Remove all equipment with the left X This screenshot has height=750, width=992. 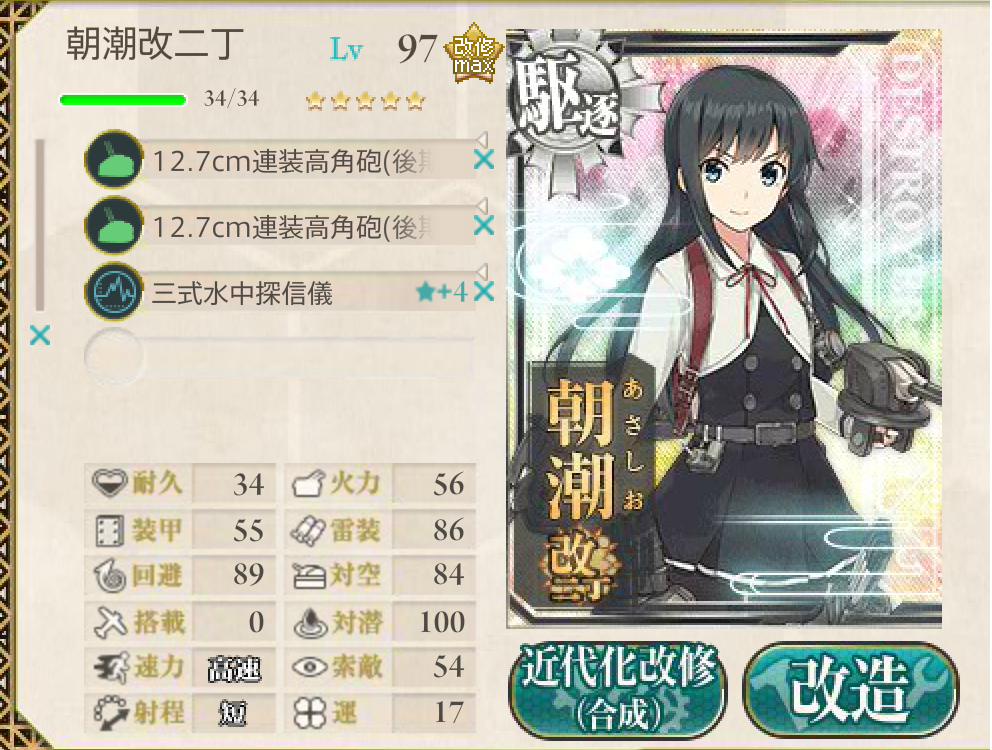(40, 335)
